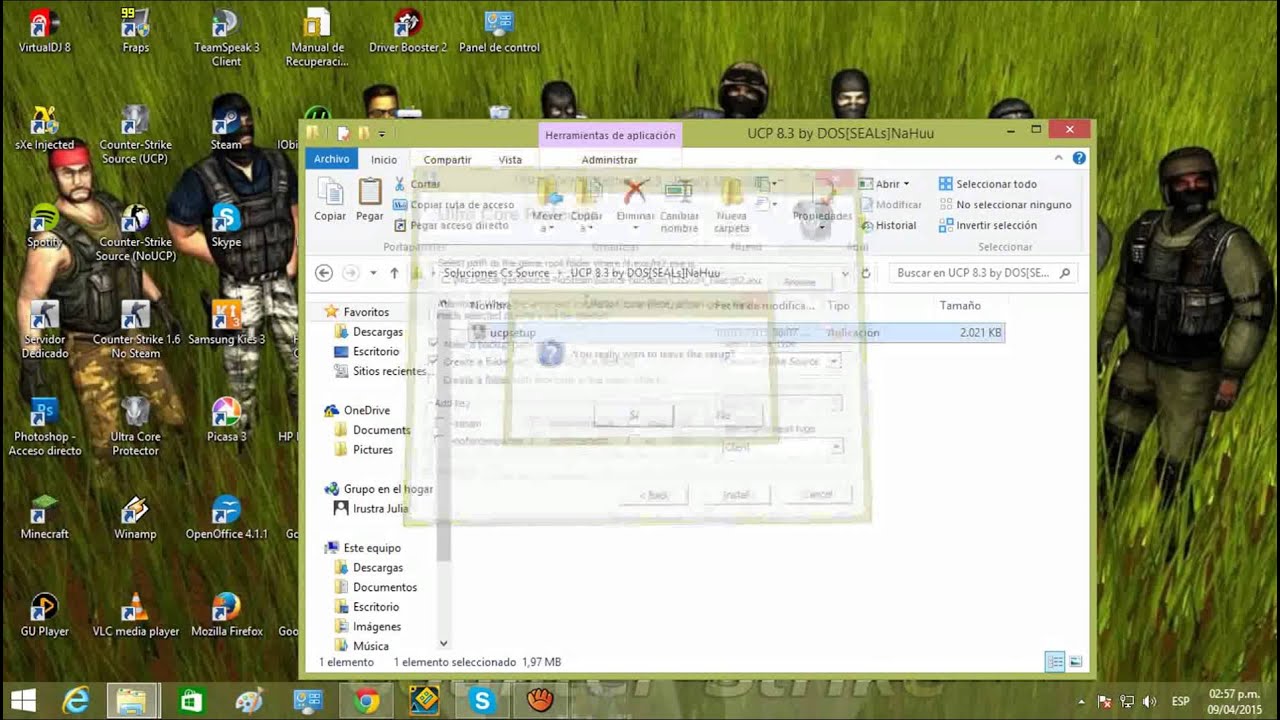The height and width of the screenshot is (720, 1280).
Task: Open Photoshop Acceso directo shortcut
Action: tap(45, 427)
